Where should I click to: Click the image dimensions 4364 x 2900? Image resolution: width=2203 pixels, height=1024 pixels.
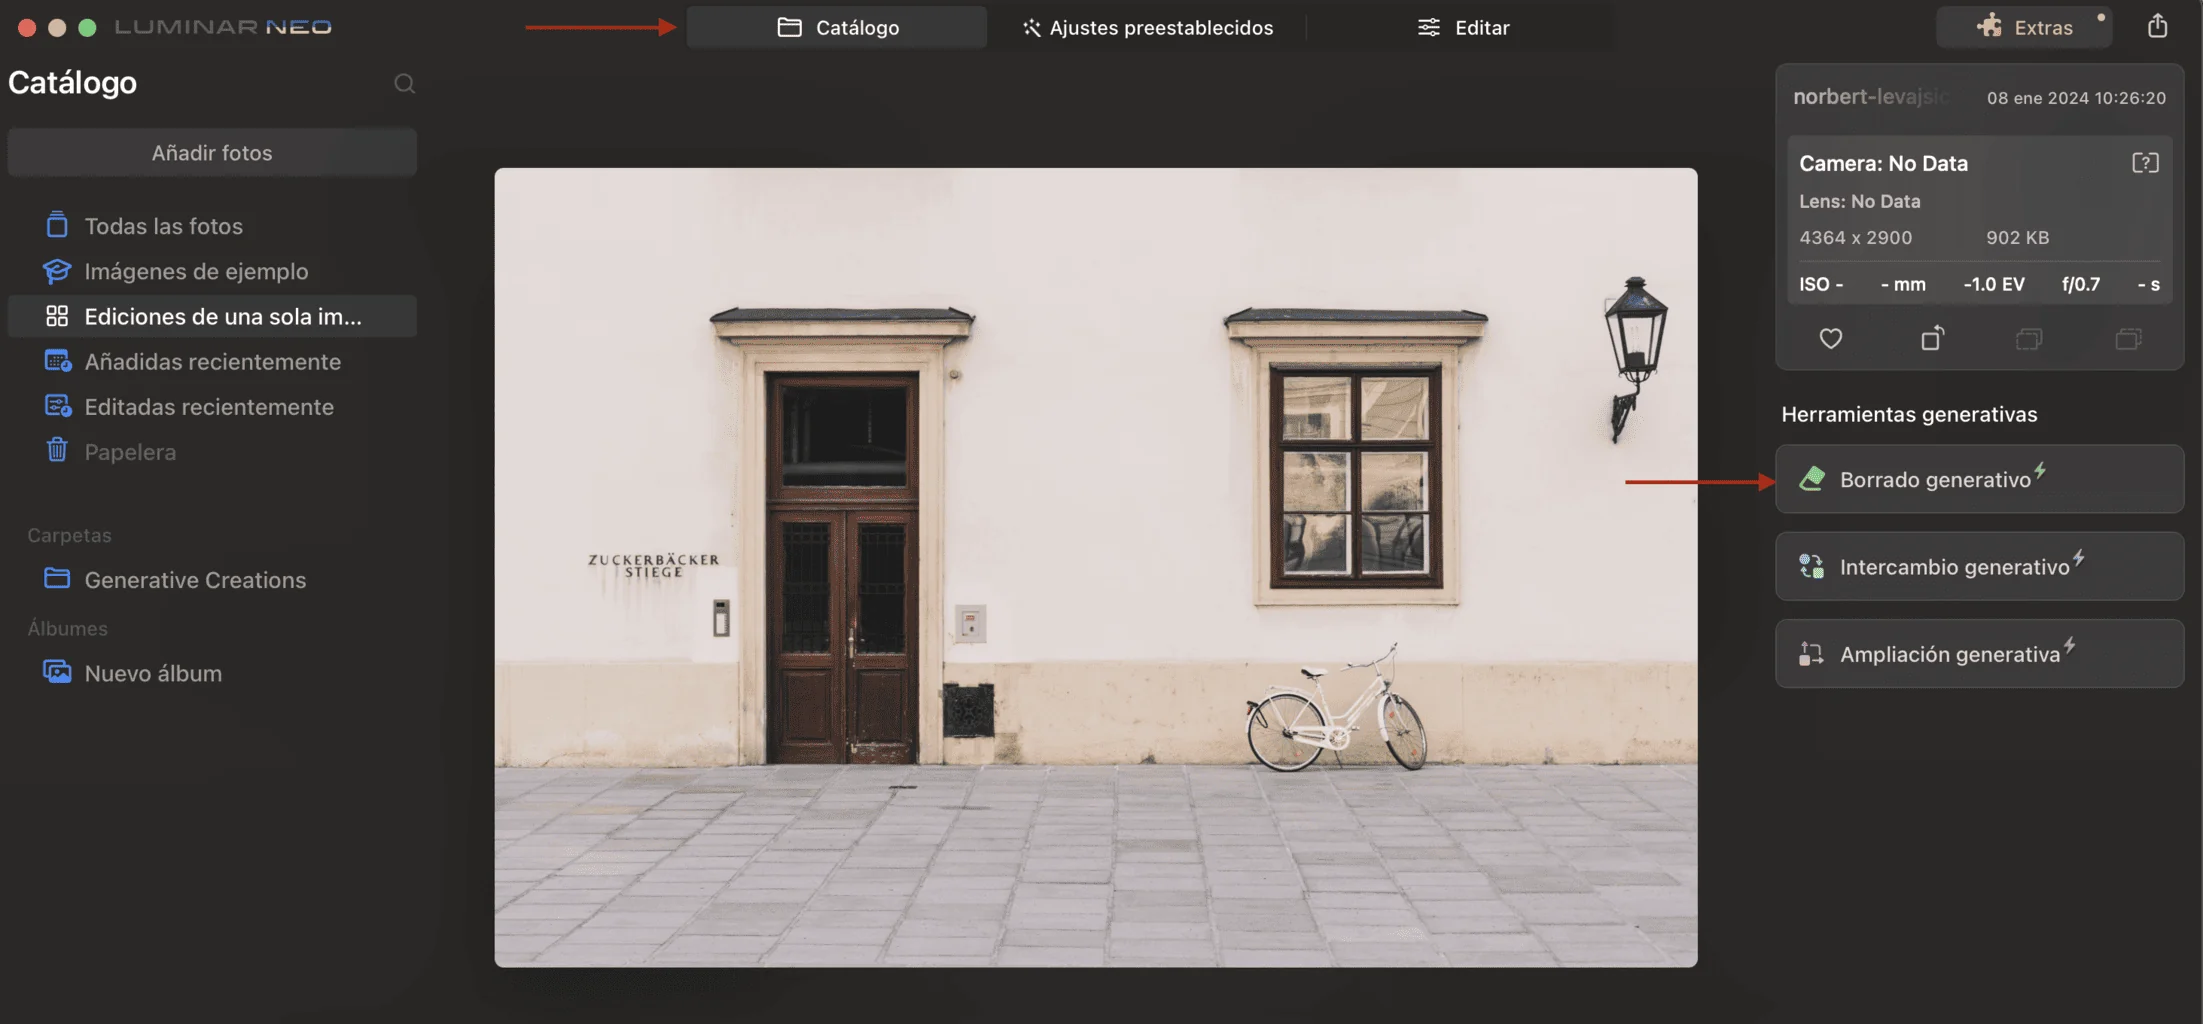[1855, 238]
